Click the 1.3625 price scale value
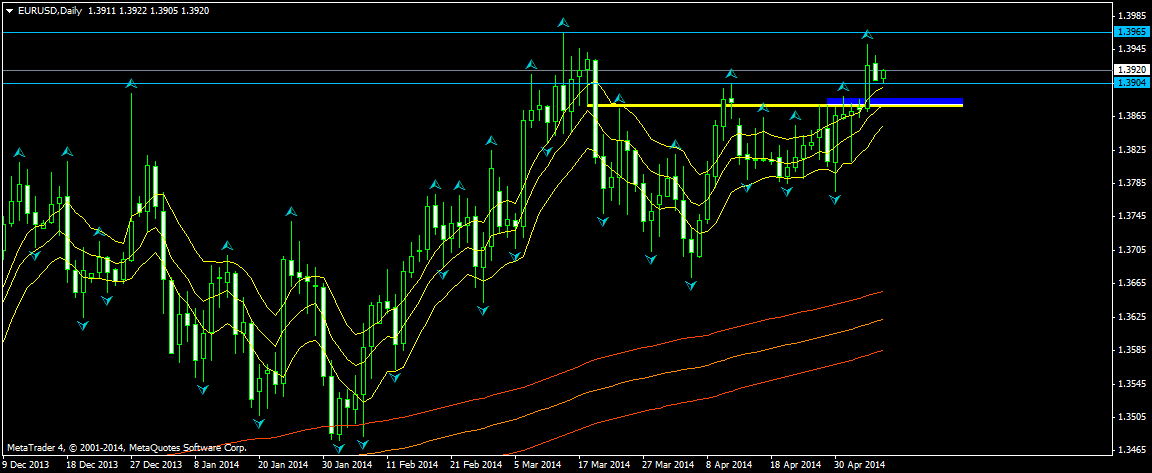The width and height of the screenshot is (1152, 473). pyautogui.click(x=1131, y=317)
